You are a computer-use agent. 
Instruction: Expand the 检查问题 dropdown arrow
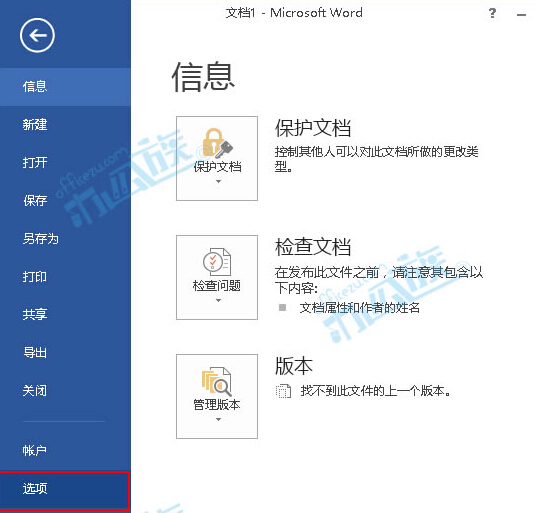[x=218, y=300]
